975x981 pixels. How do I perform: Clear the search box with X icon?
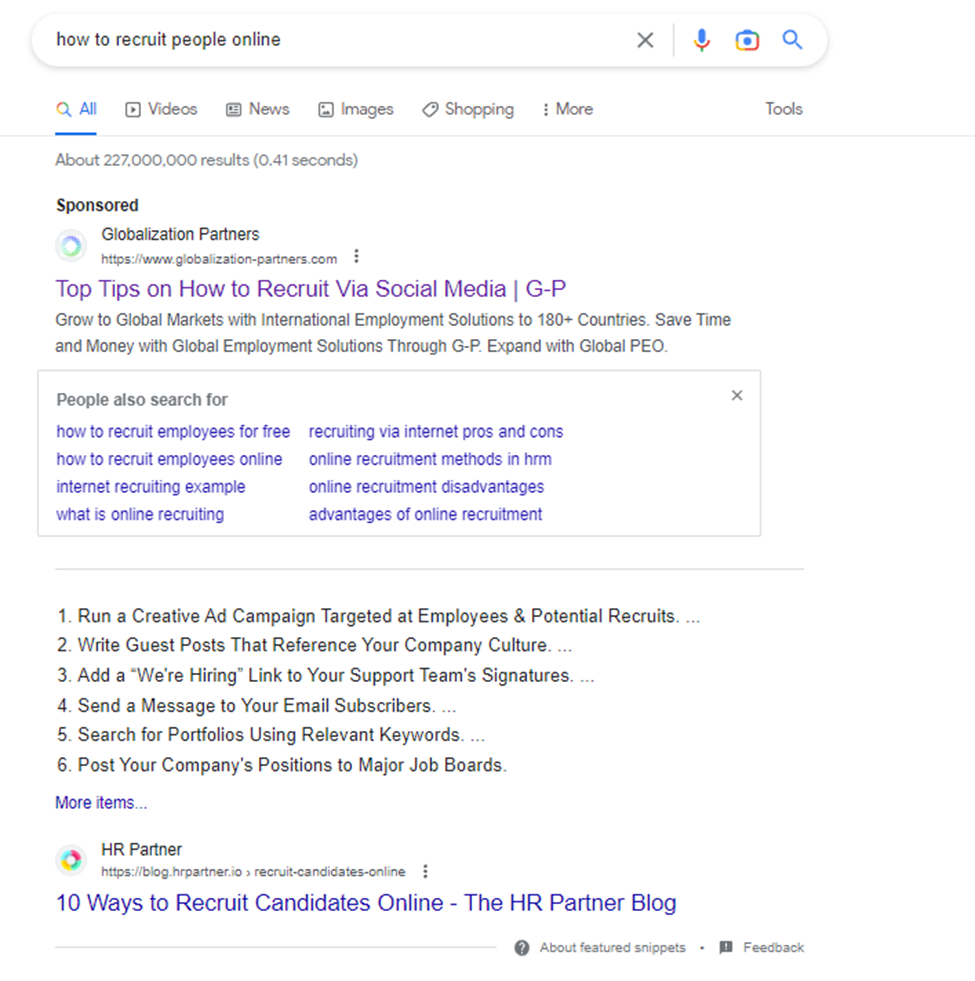[x=645, y=40]
